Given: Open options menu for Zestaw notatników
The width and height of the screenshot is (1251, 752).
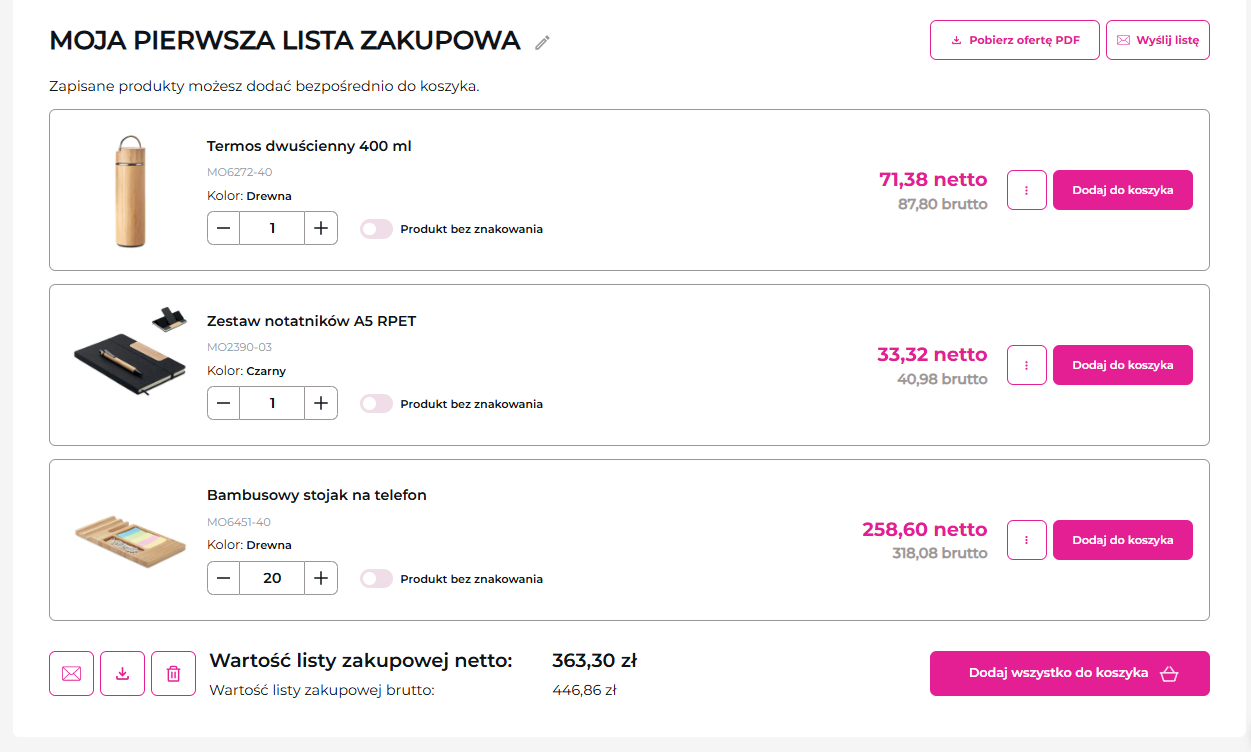Looking at the screenshot, I should (x=1026, y=364).
